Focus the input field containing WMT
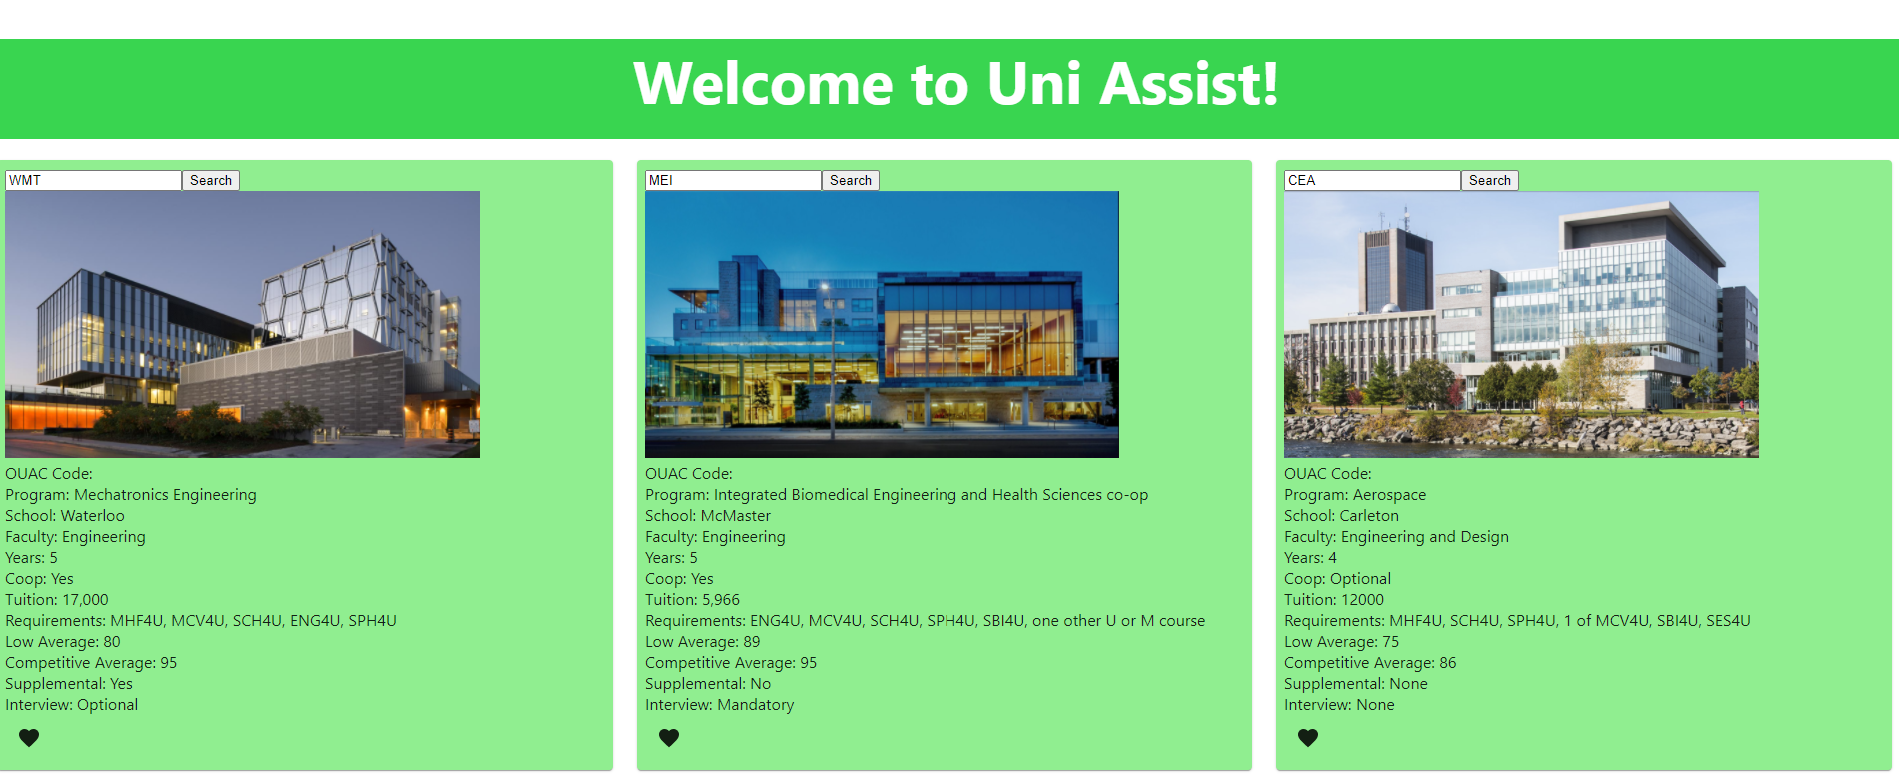 93,180
